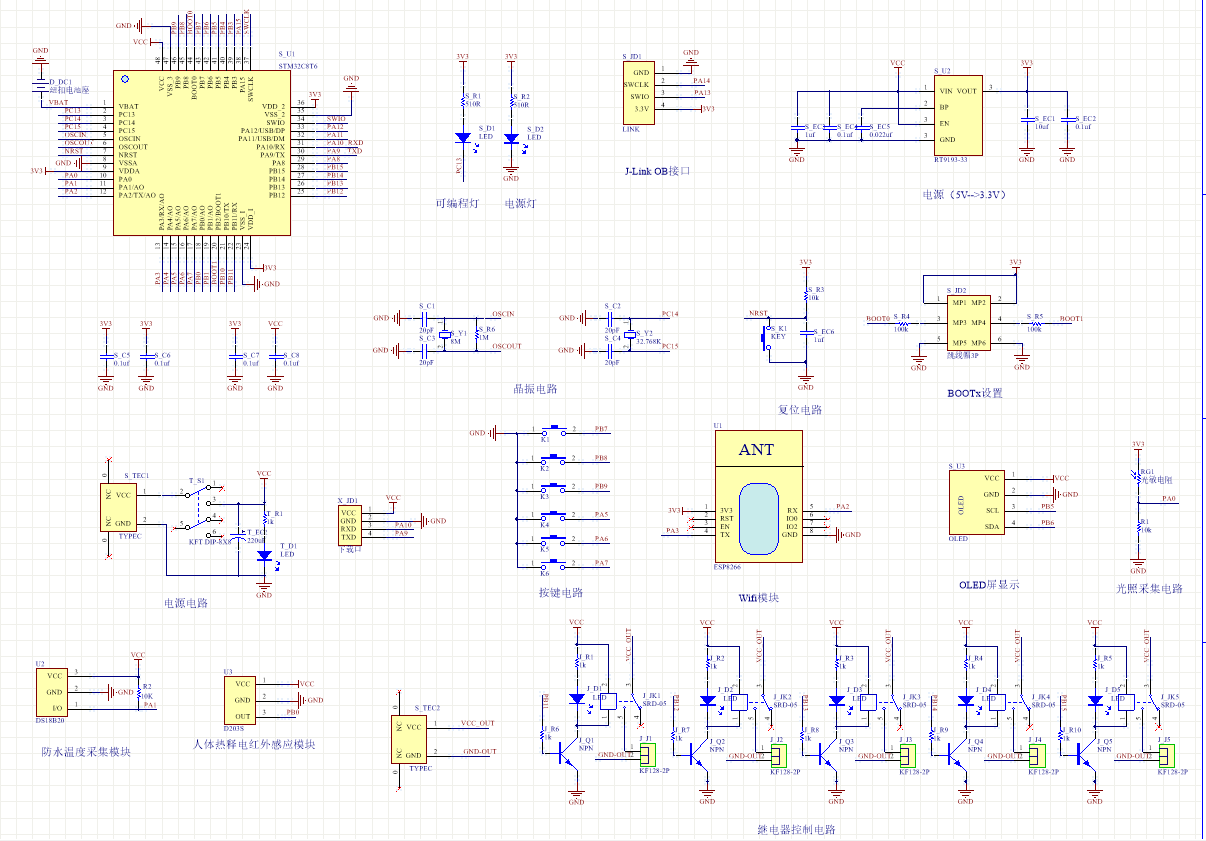Select the reset key S_K1
This screenshot has height=841, width=1206.
pyautogui.click(x=769, y=336)
